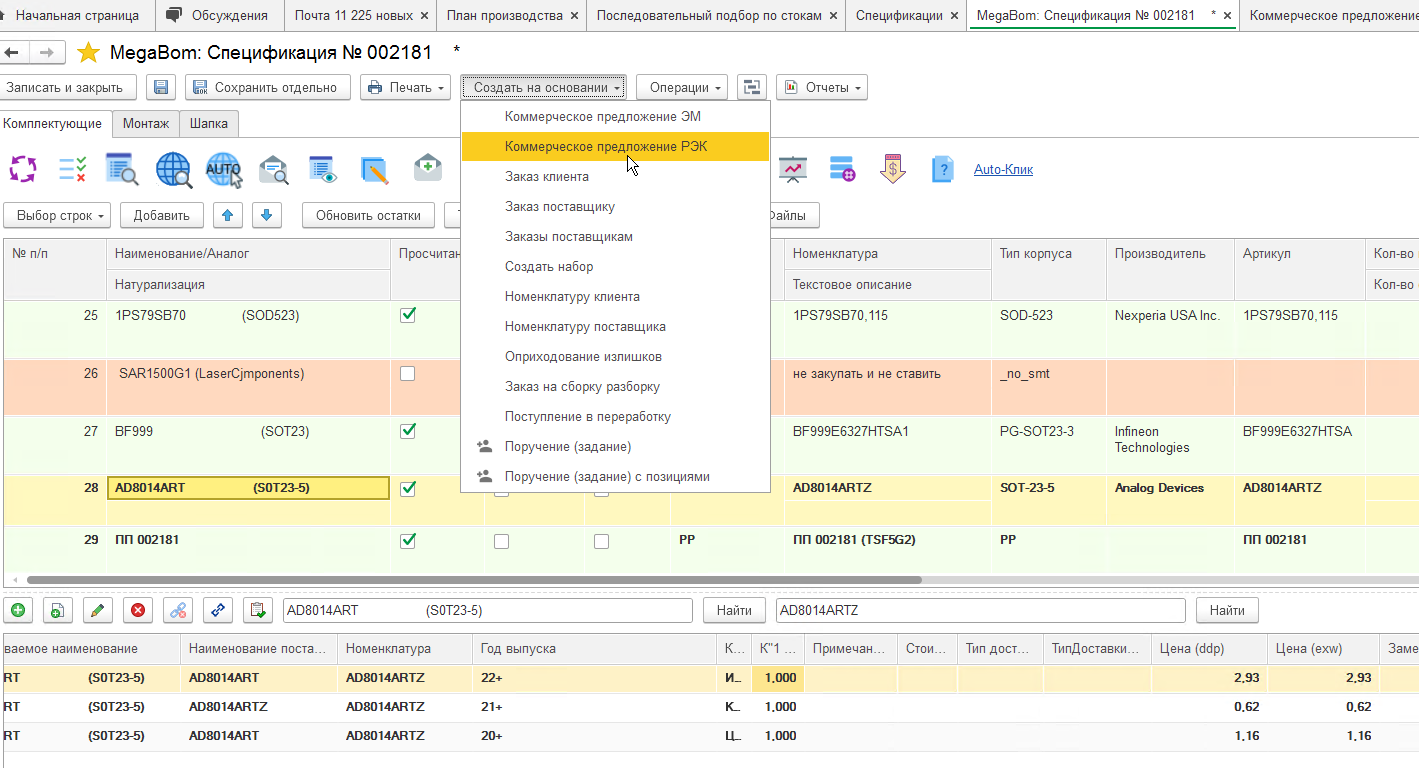Click the globe search icon
The image size is (1419, 768).
point(173,170)
